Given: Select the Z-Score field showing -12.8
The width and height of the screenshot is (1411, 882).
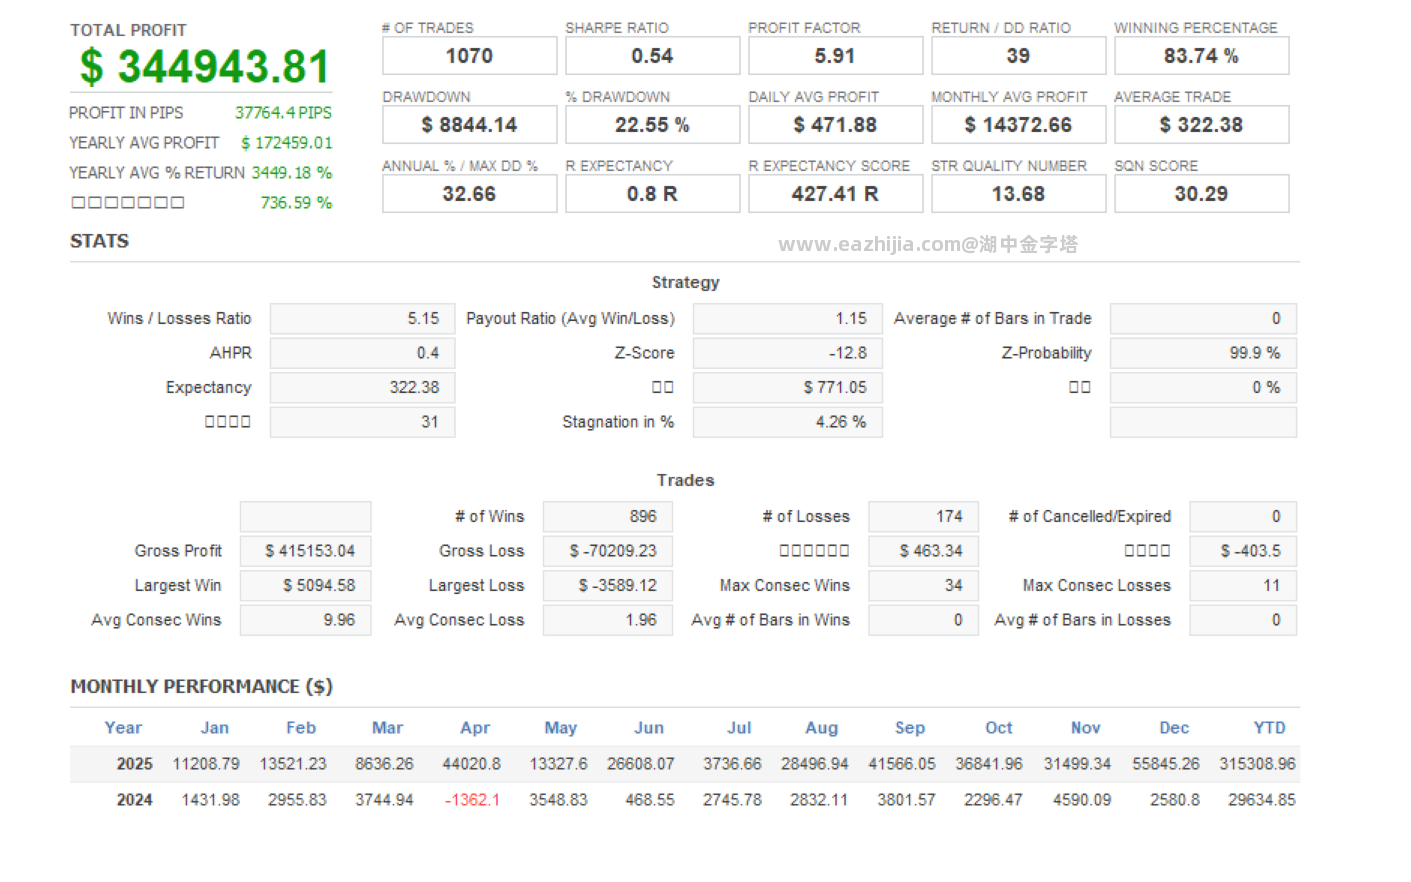Looking at the screenshot, I should click(787, 353).
